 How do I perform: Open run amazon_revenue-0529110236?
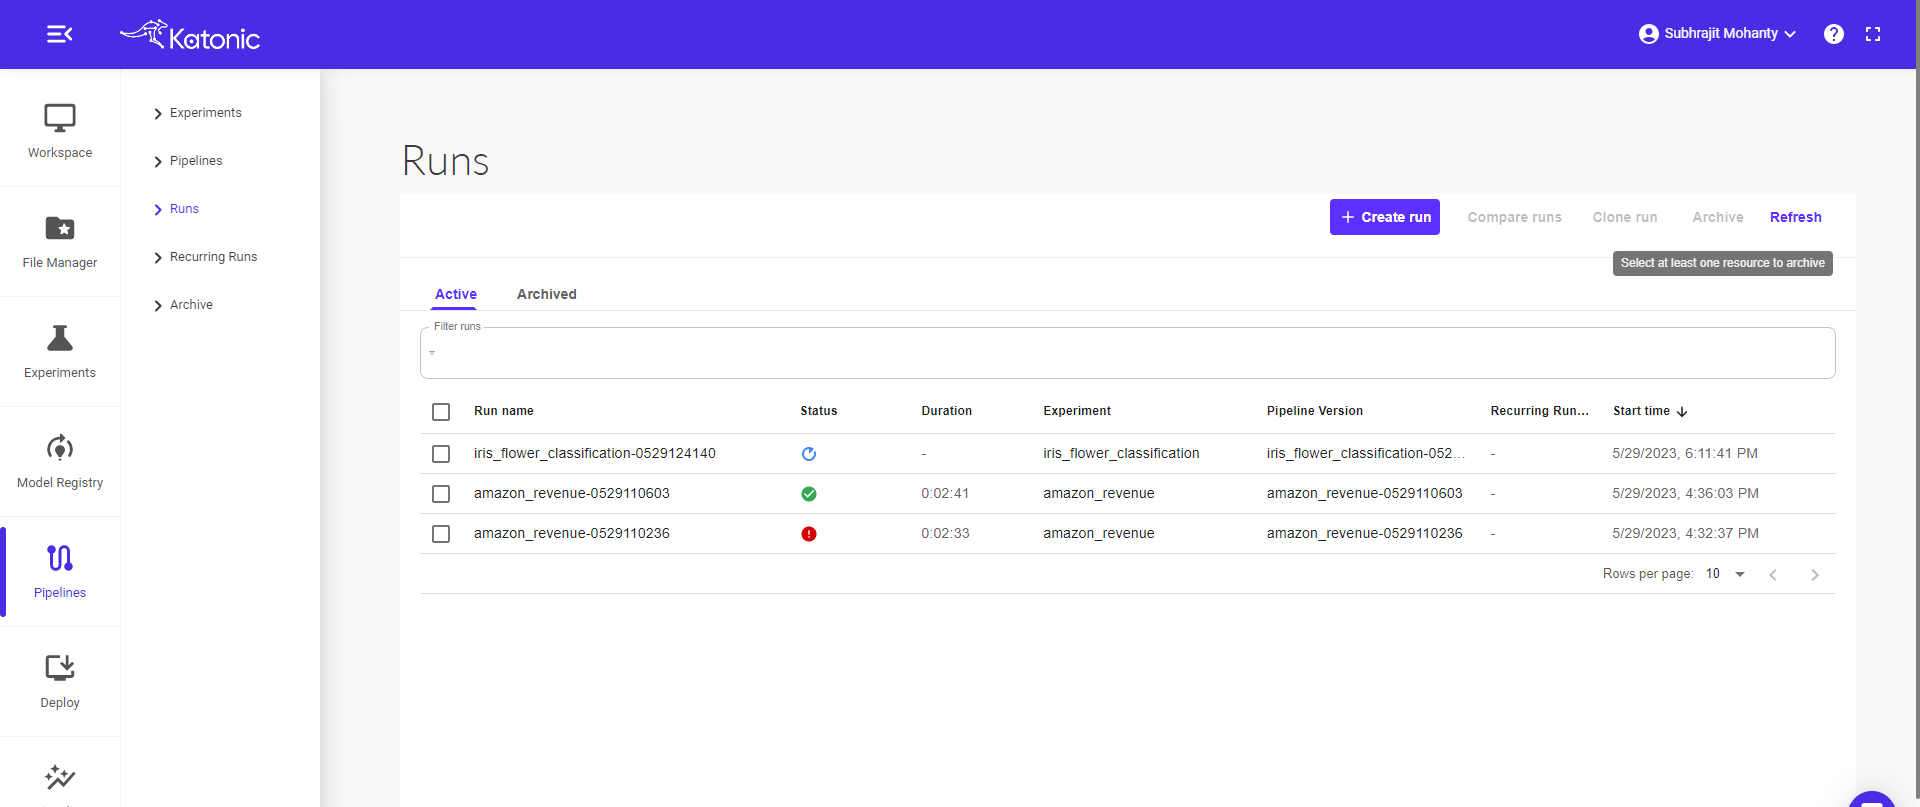tap(572, 533)
